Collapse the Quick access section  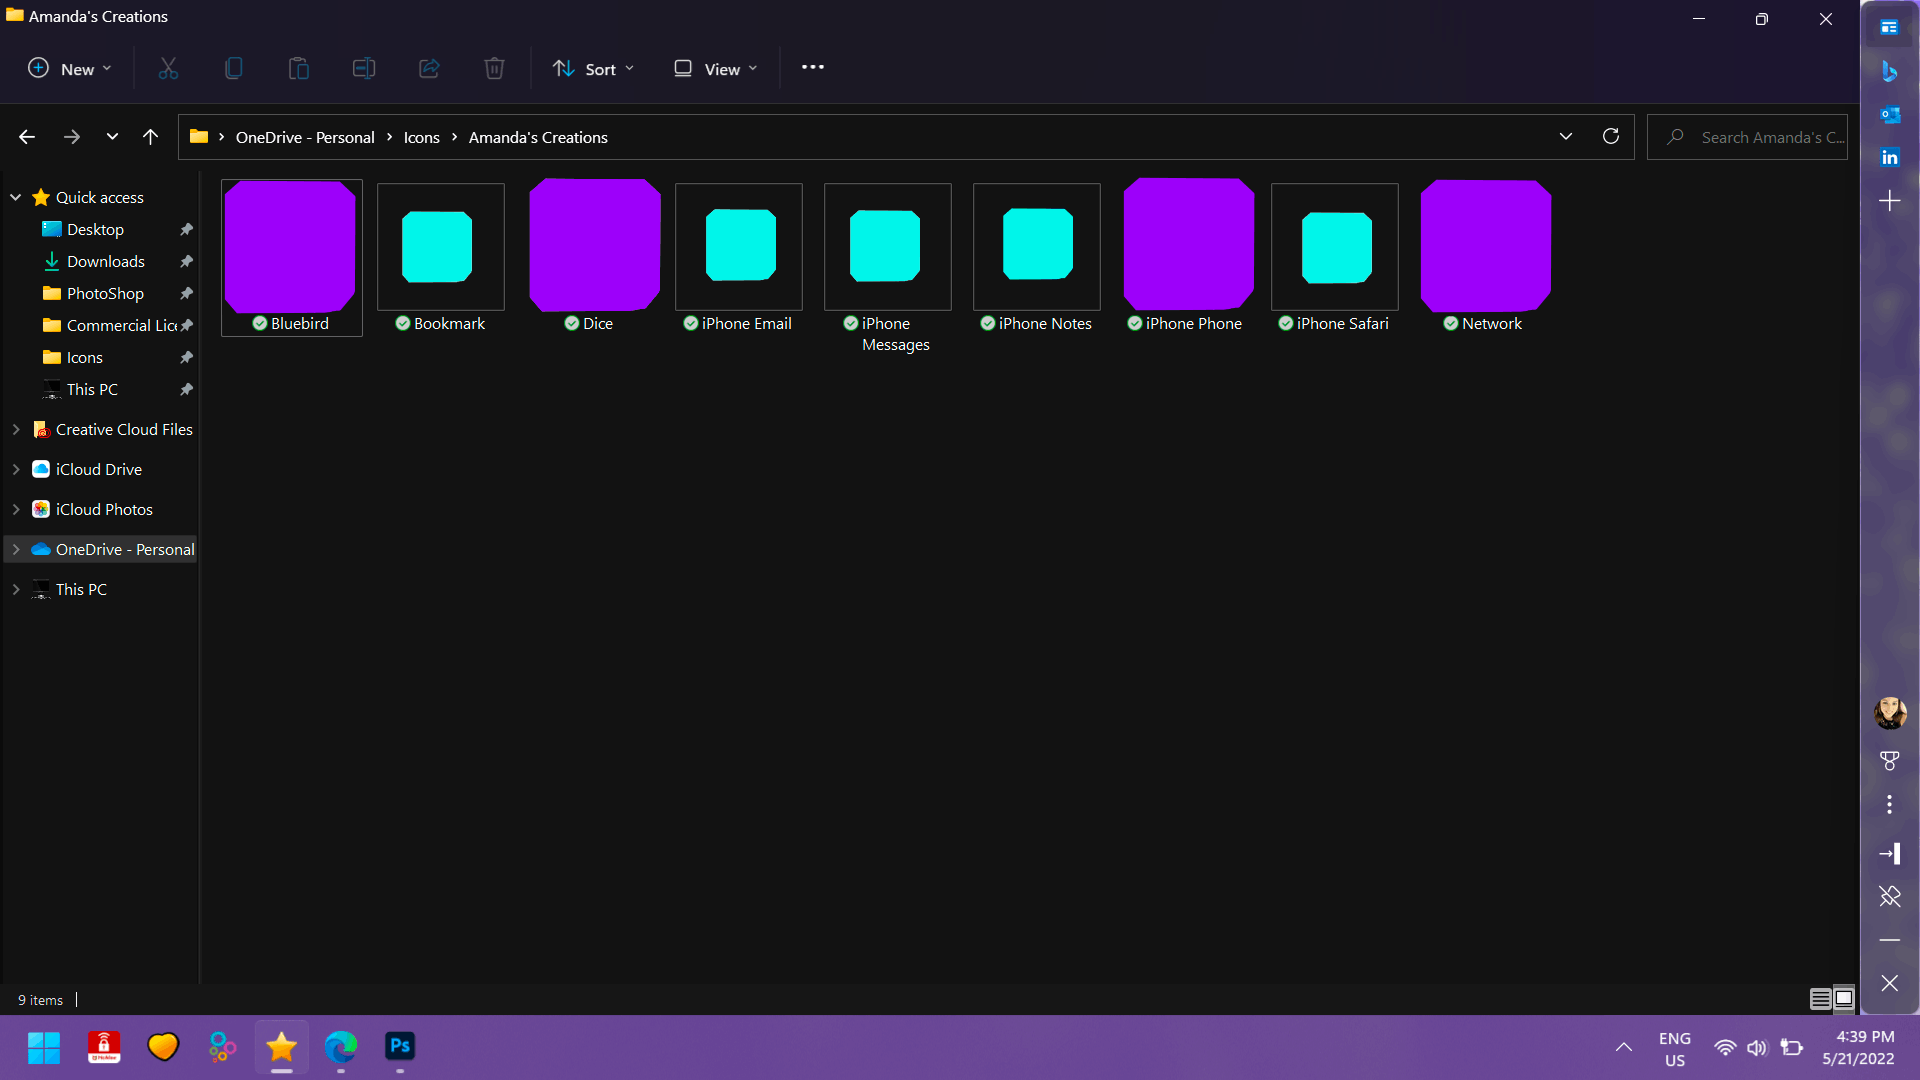[16, 197]
